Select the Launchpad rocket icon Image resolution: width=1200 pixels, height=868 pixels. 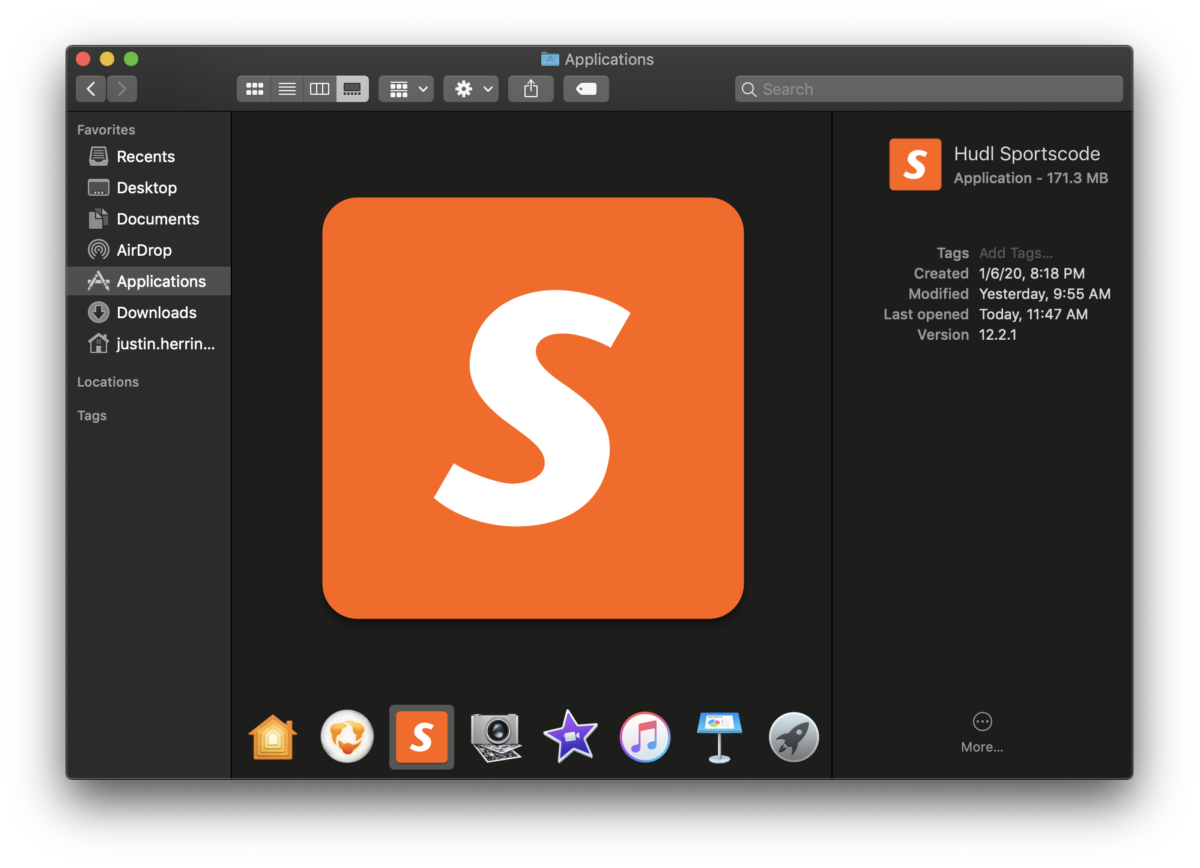pos(794,739)
